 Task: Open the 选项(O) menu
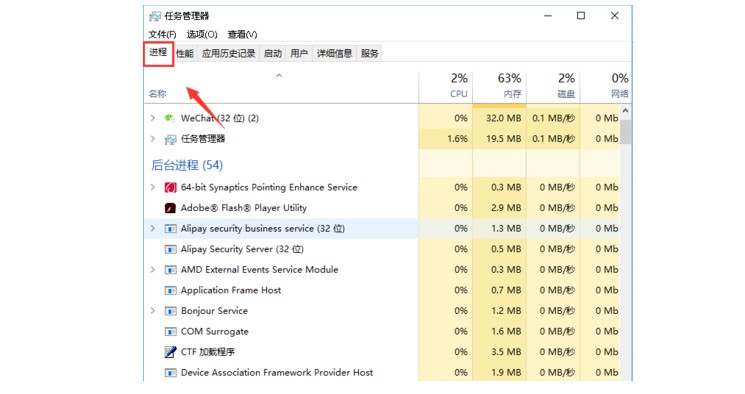pyautogui.click(x=202, y=35)
